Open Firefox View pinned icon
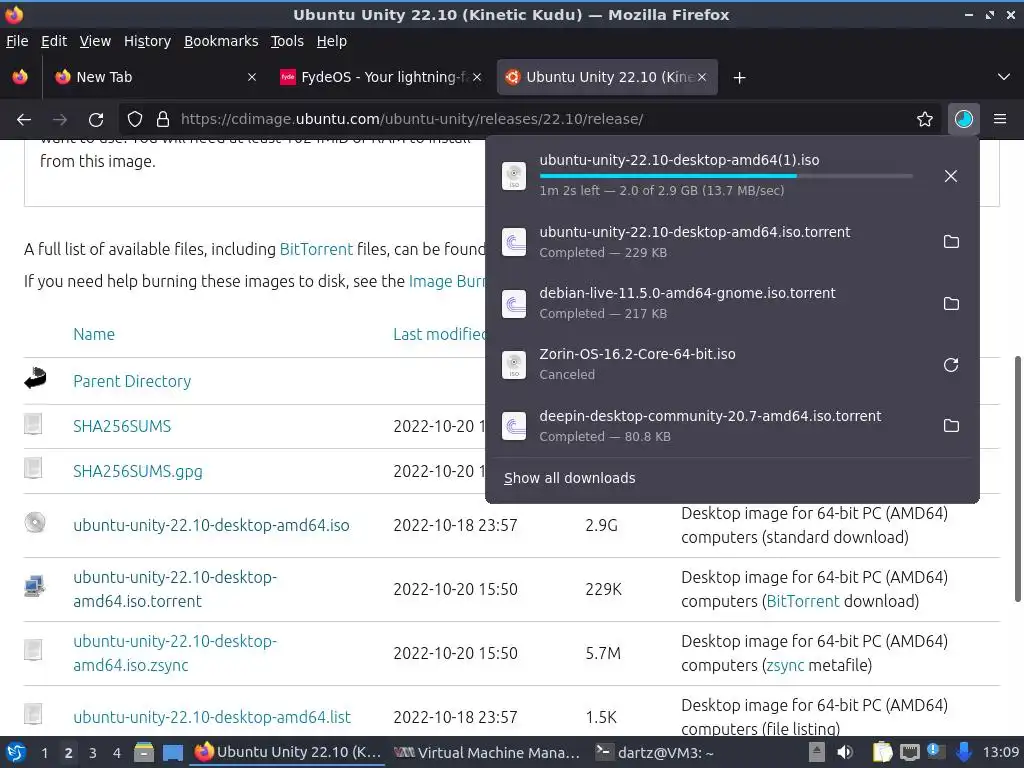Viewport: 1024px width, 768px height. [20, 77]
